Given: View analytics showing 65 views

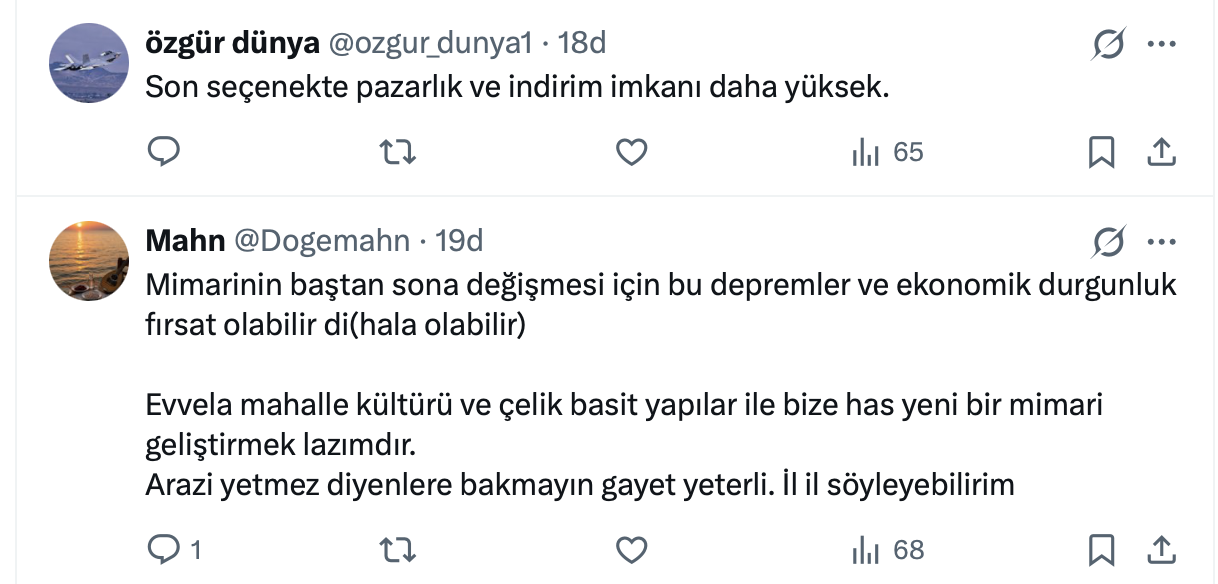Looking at the screenshot, I should [x=886, y=152].
